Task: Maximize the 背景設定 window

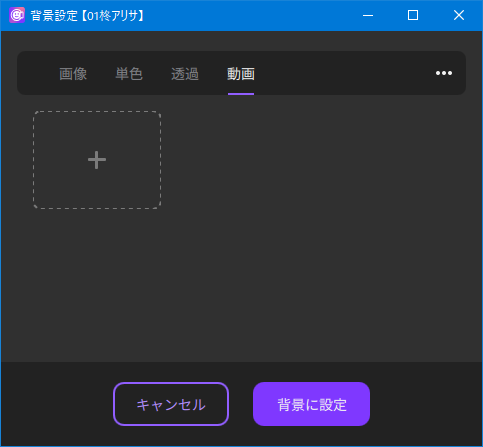Action: (x=413, y=15)
